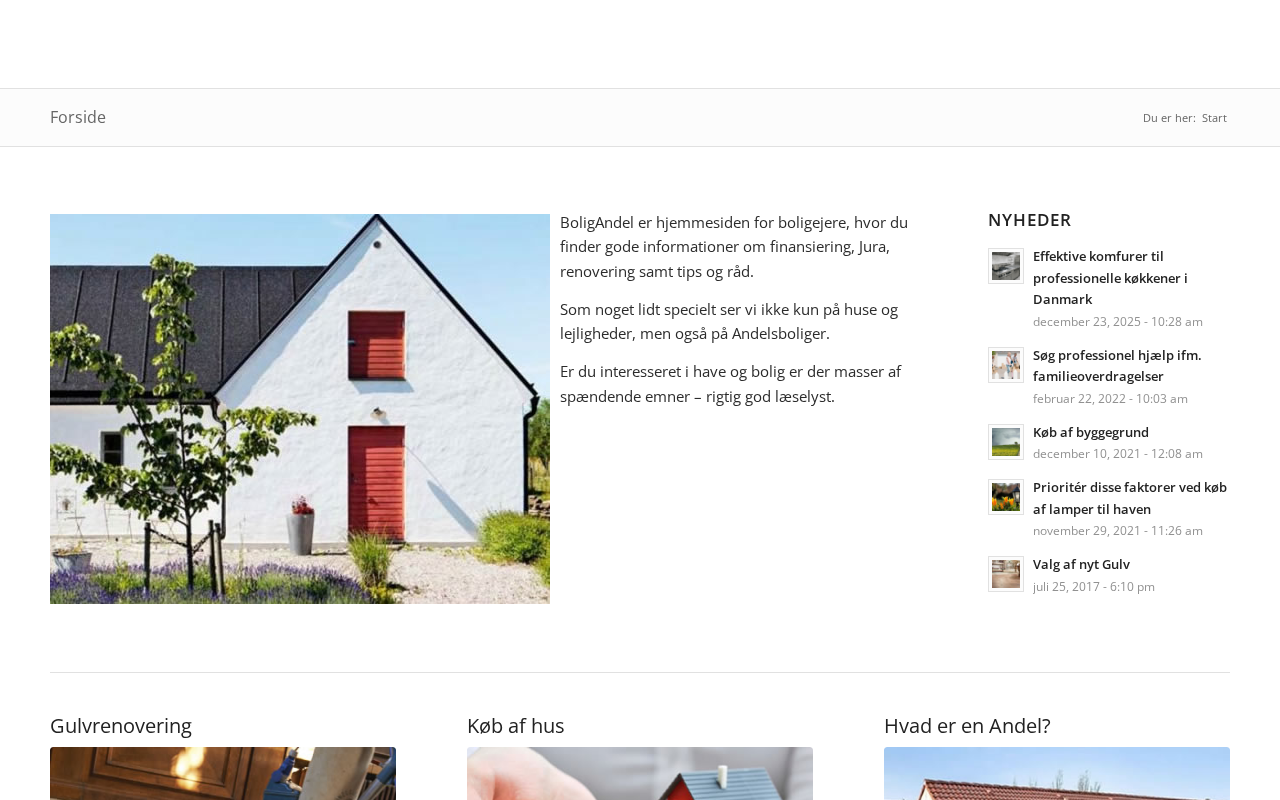Open the Køb af hus section heading
Screen dimensions: 1280x800
[516, 725]
